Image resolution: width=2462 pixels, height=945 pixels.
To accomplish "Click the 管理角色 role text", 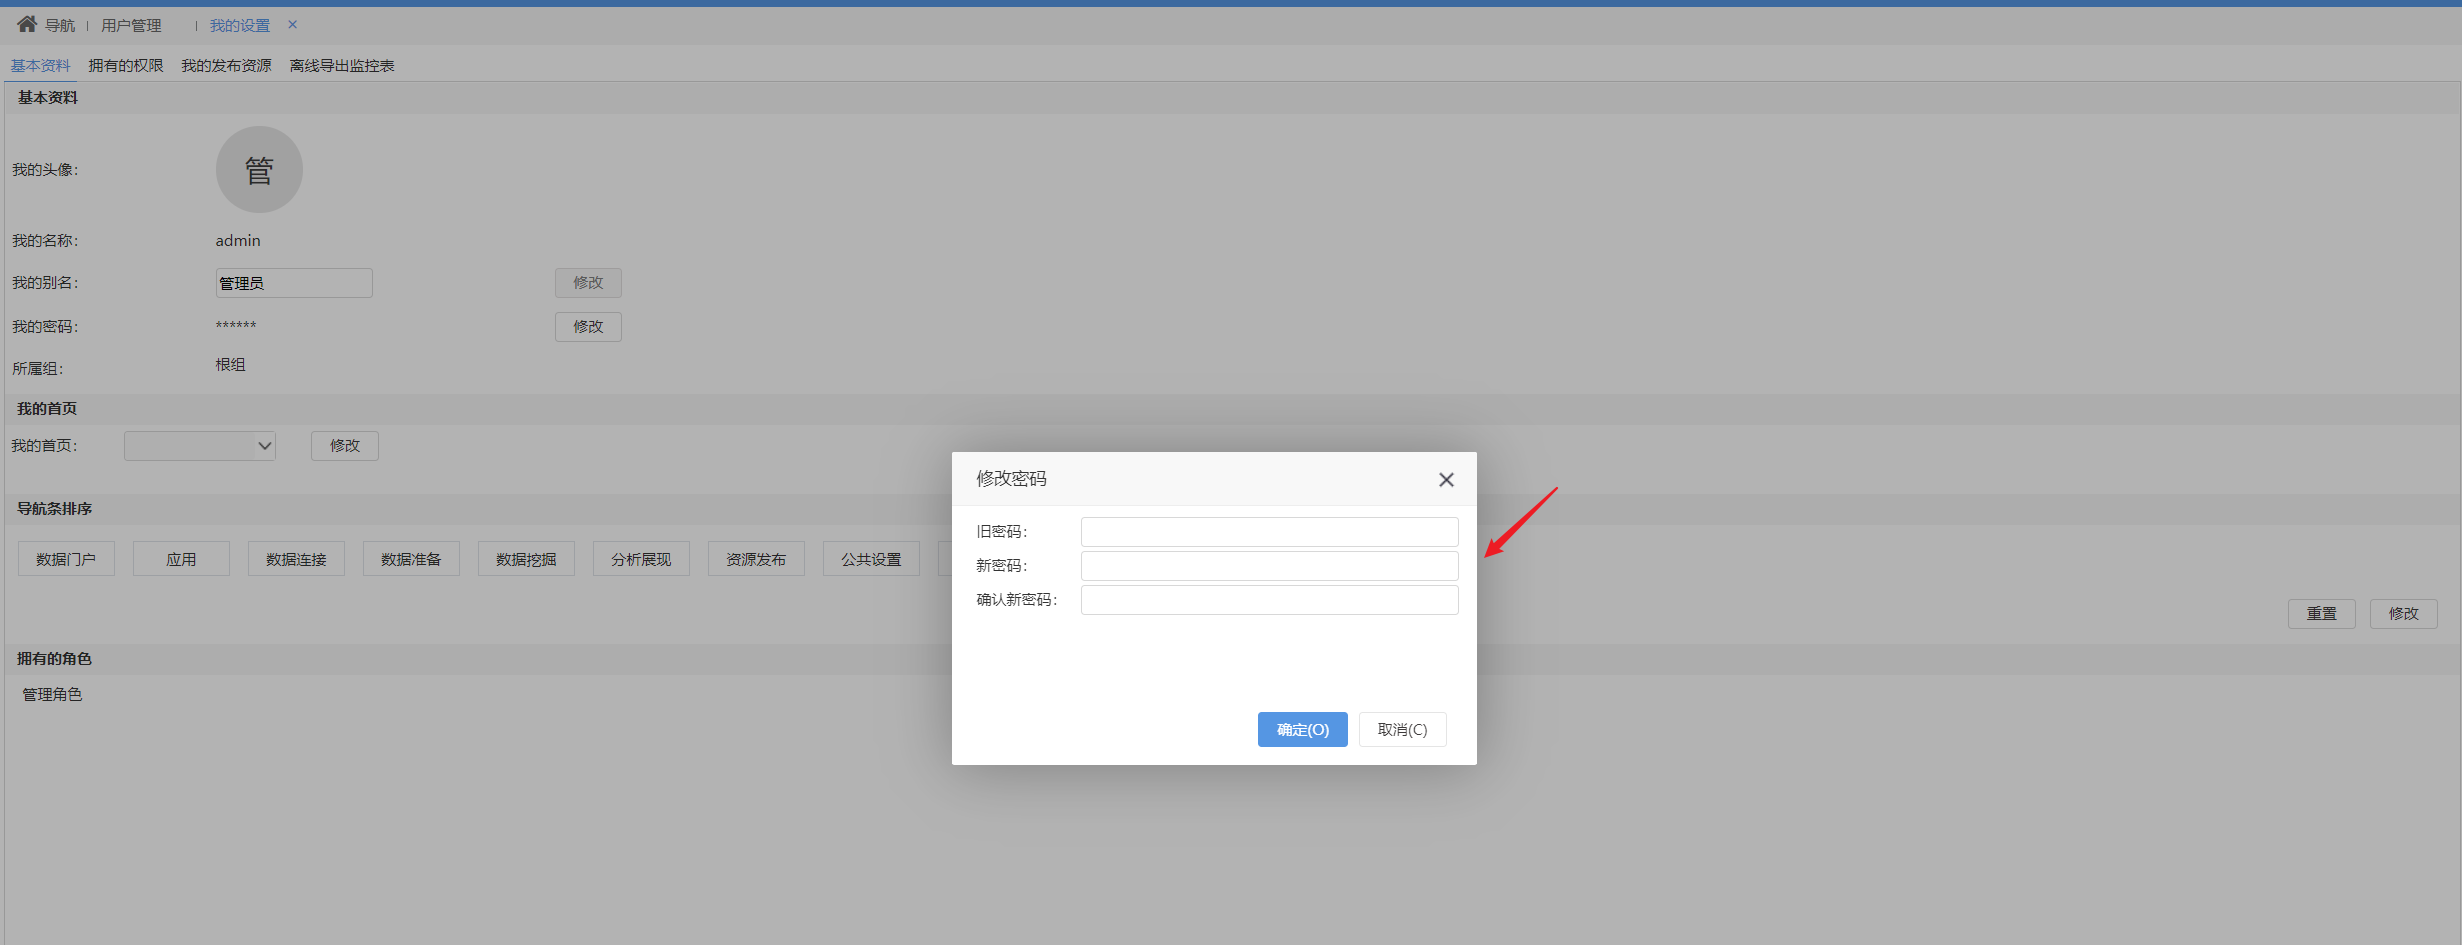I will tap(52, 694).
